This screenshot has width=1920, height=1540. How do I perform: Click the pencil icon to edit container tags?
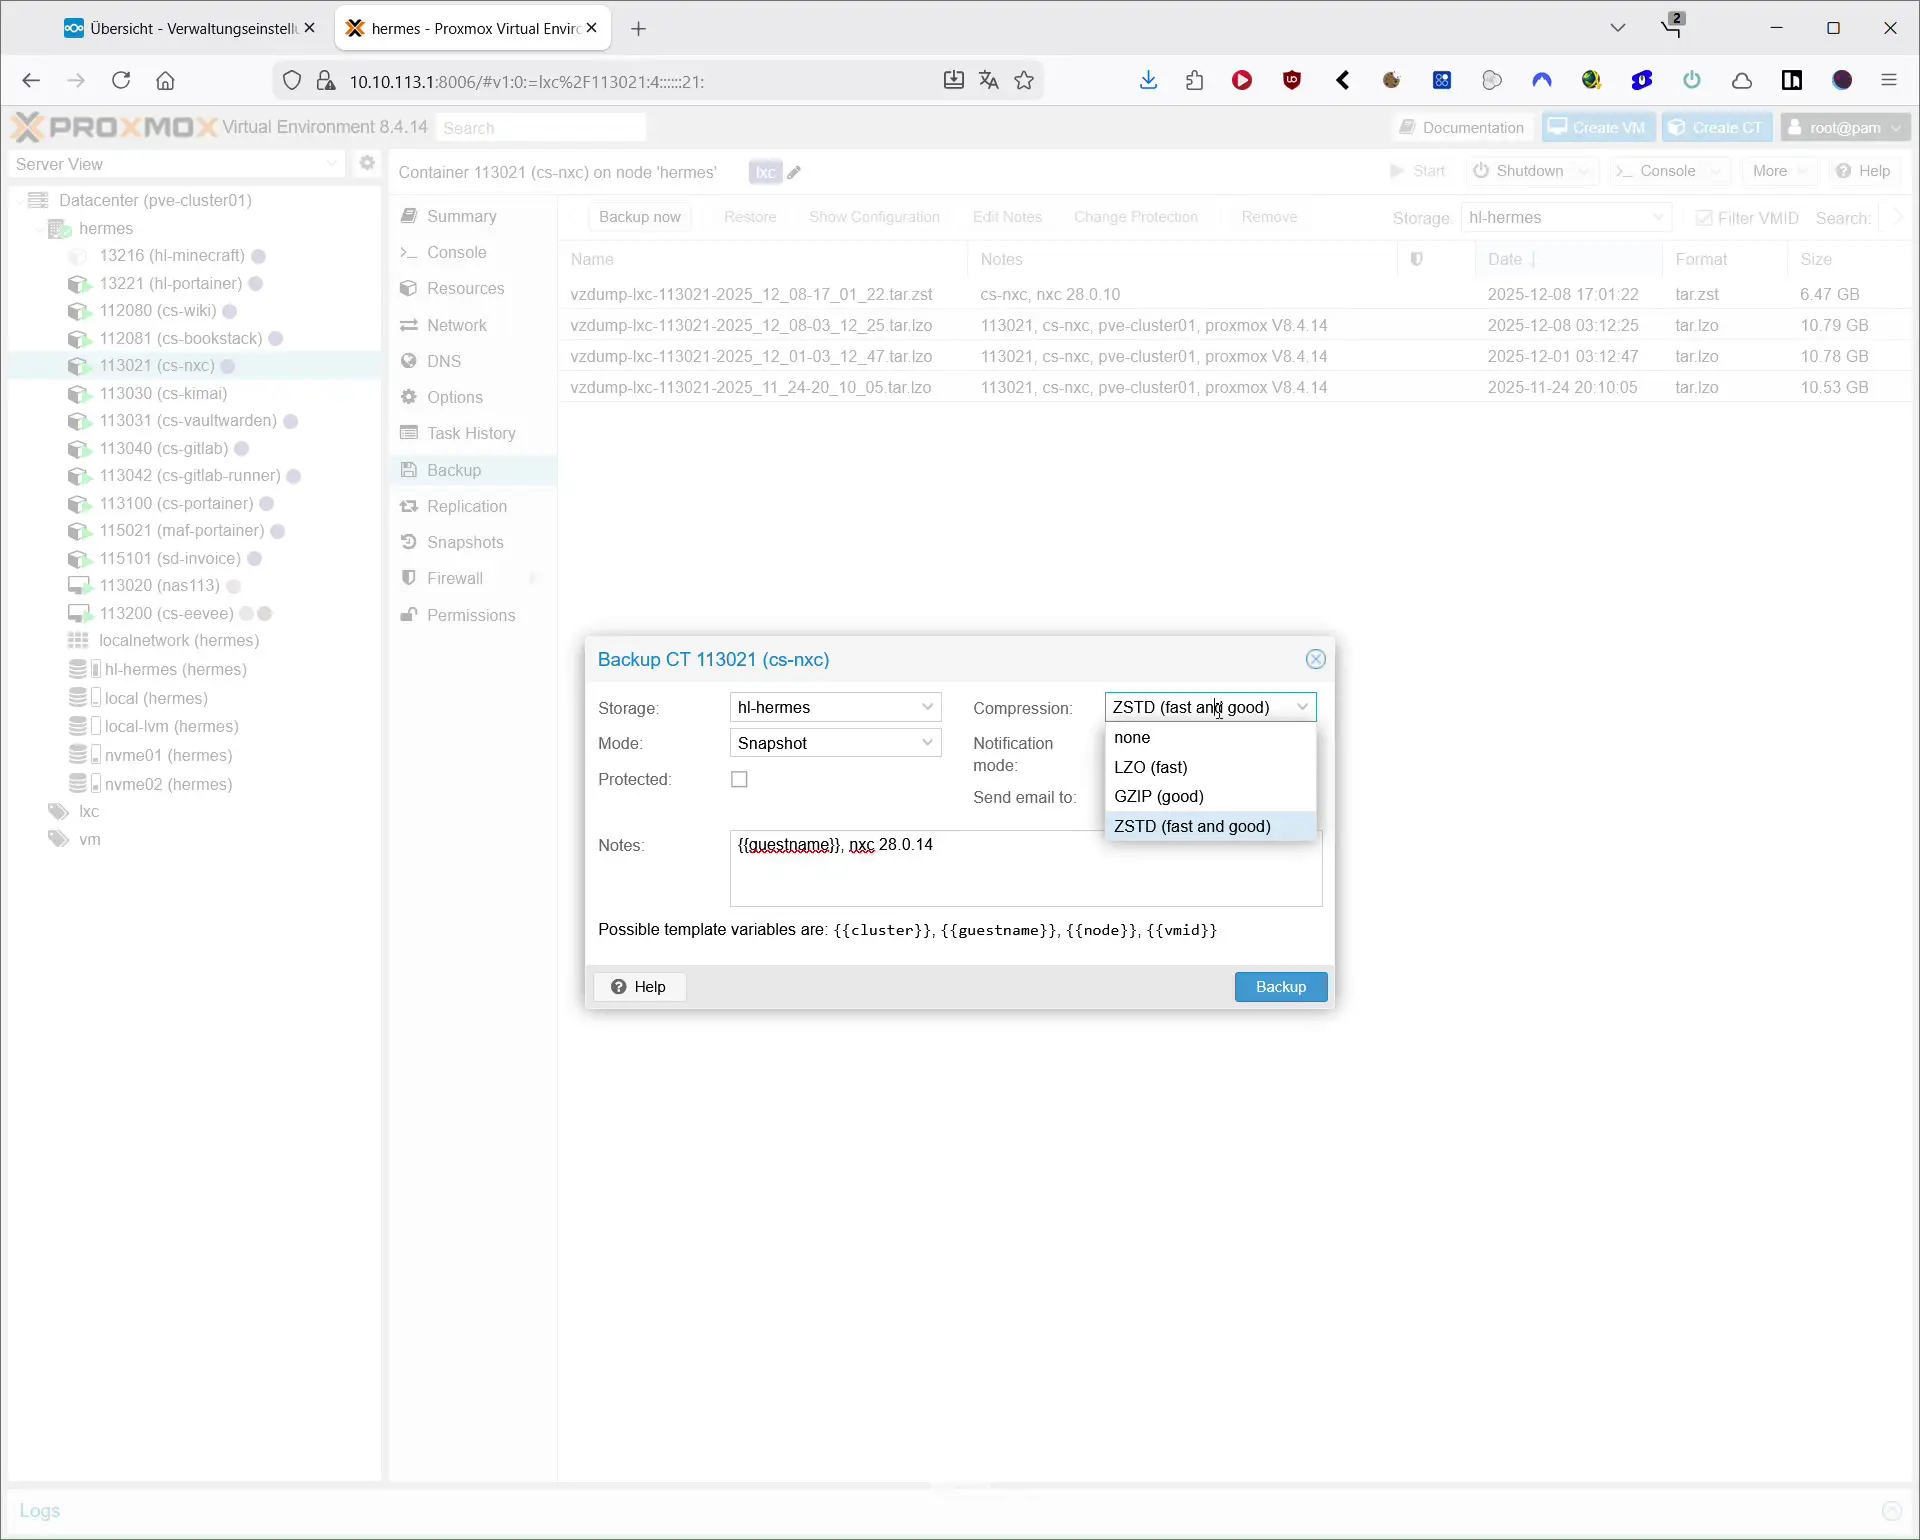point(793,172)
